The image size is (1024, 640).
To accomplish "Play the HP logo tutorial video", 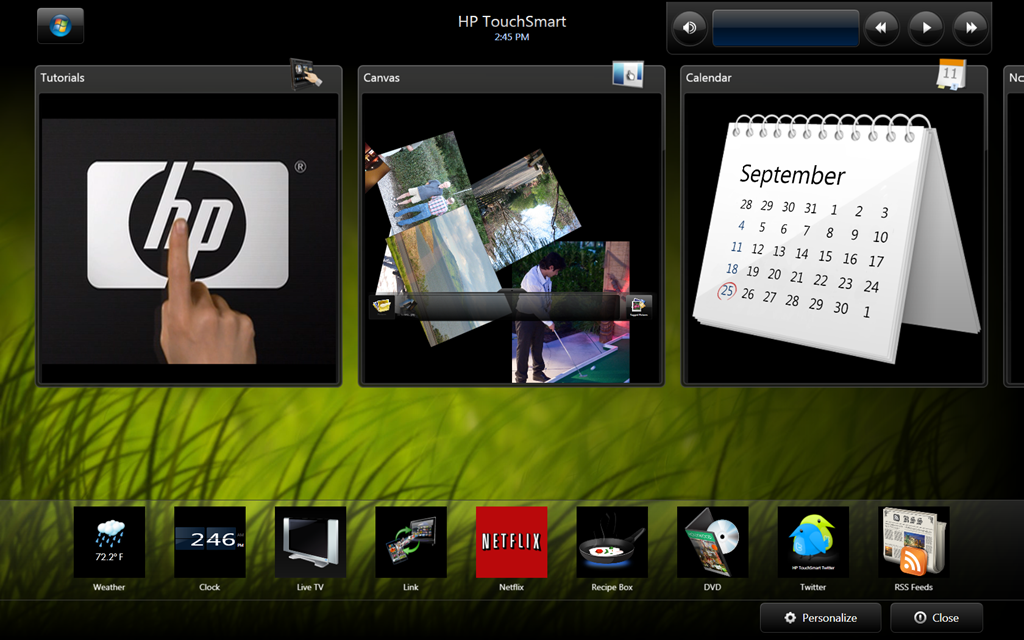I will 189,240.
